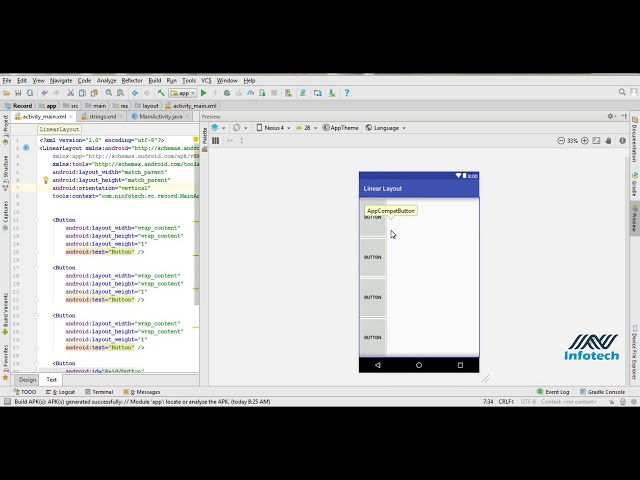
Task: Click the view options columns icon in preview
Action: [216, 140]
